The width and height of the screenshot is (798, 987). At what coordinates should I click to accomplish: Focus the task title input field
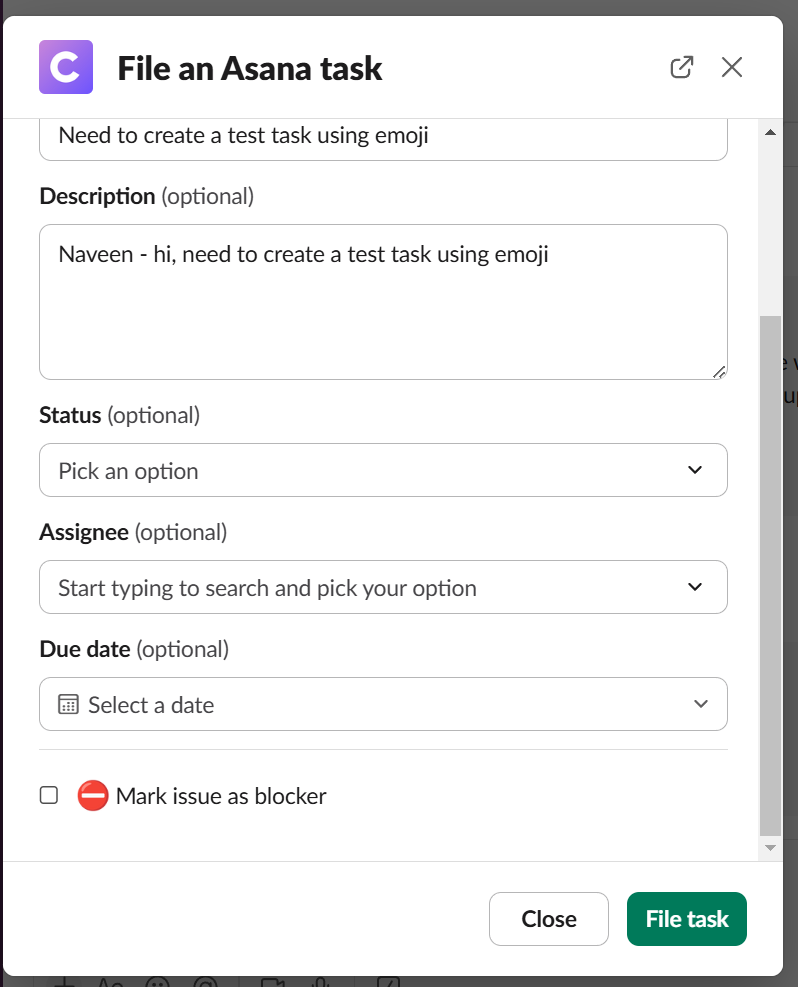pyautogui.click(x=383, y=137)
